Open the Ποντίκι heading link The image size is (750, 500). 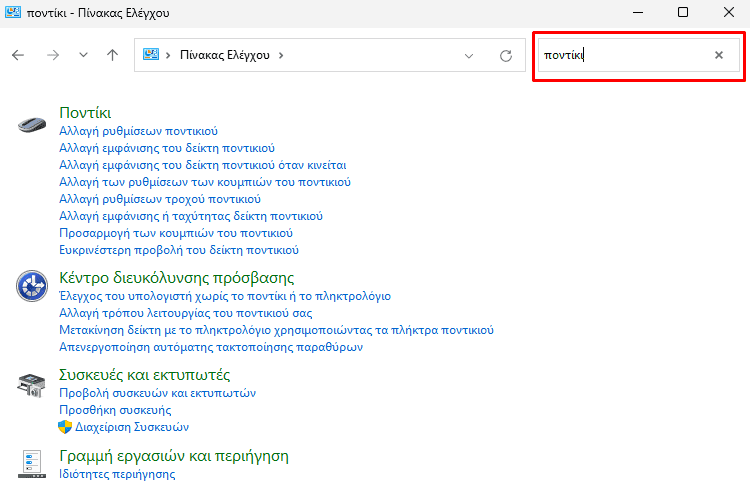85,113
